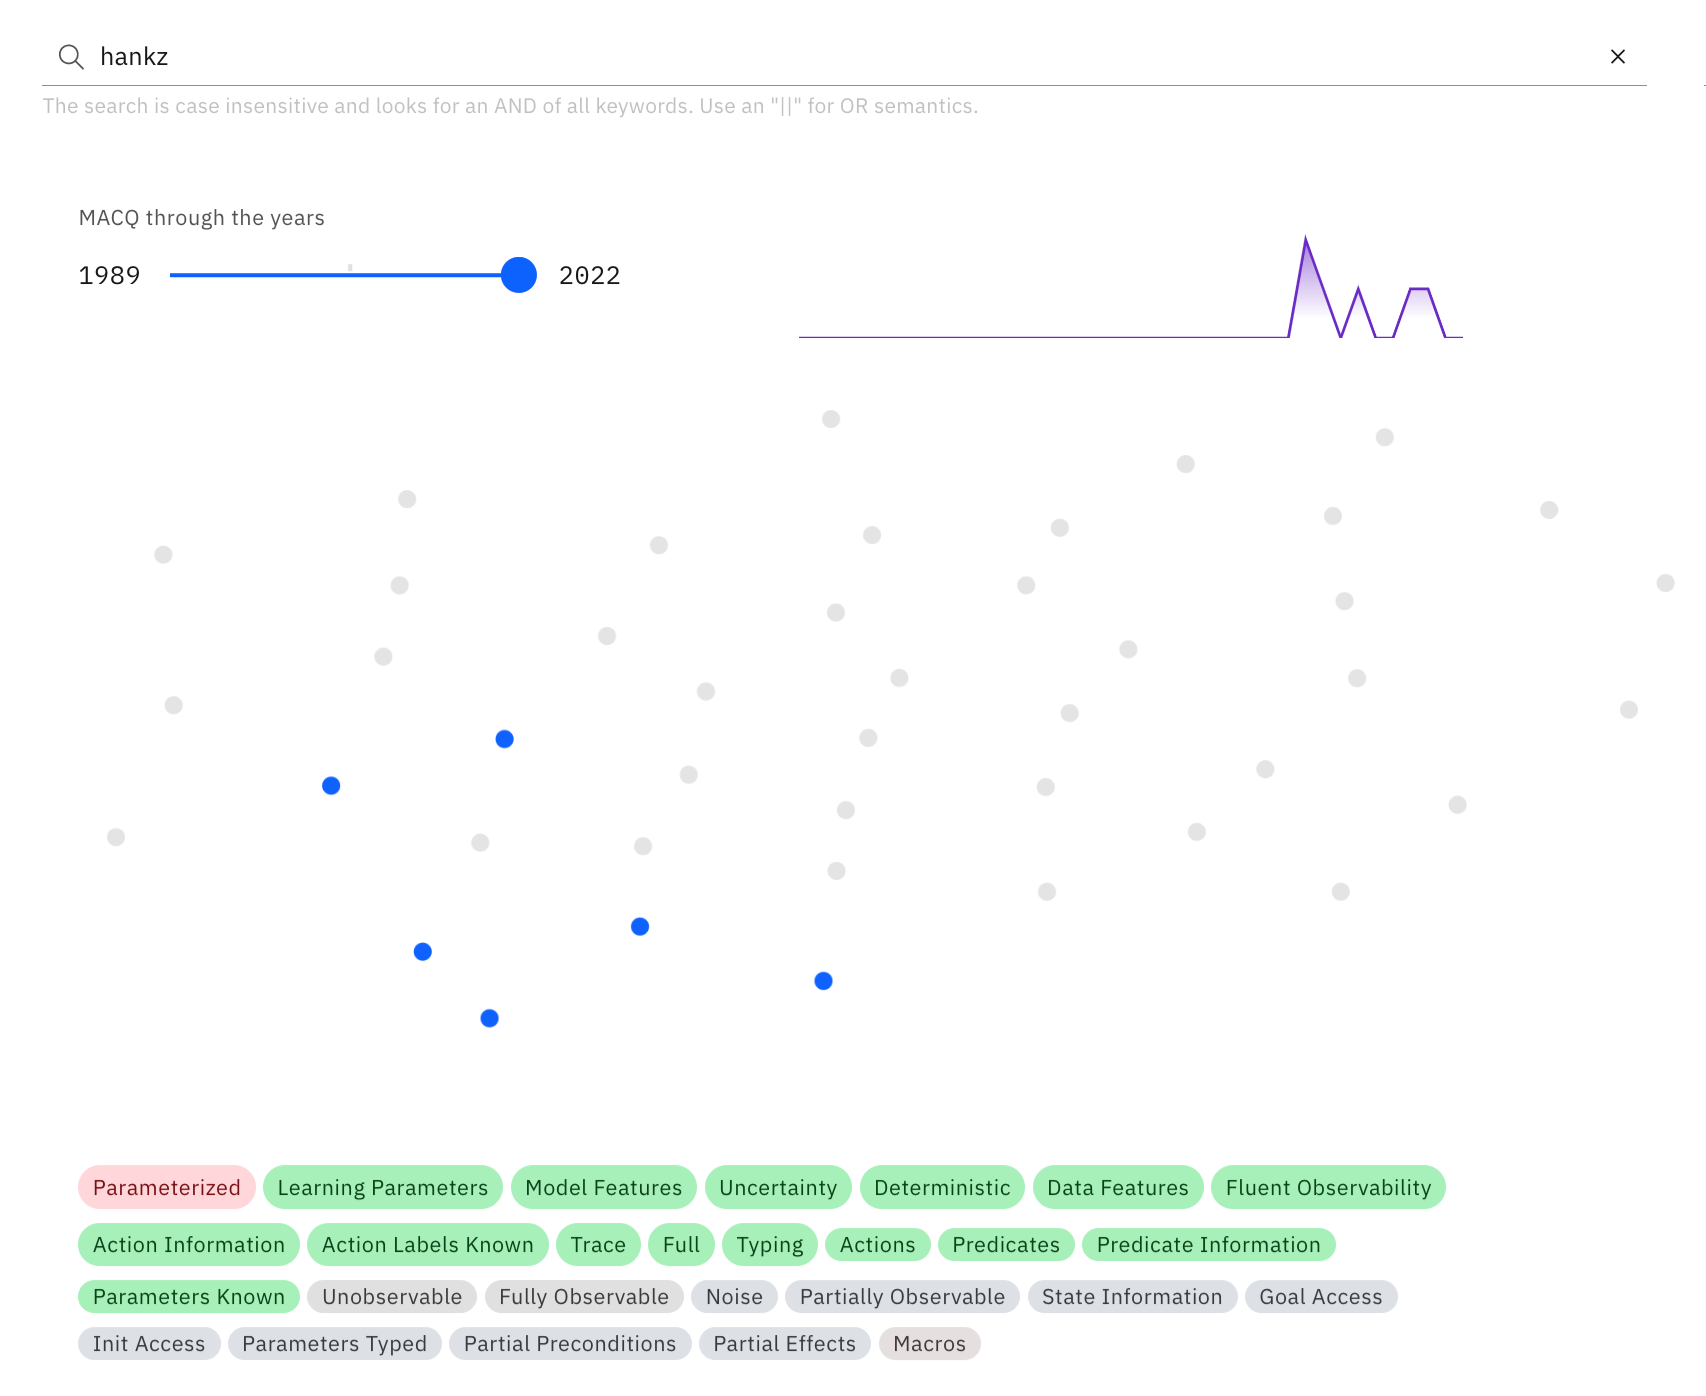Toggle the Fluent Observability tag
Screen dimensions: 1706x1396
(1328, 1188)
